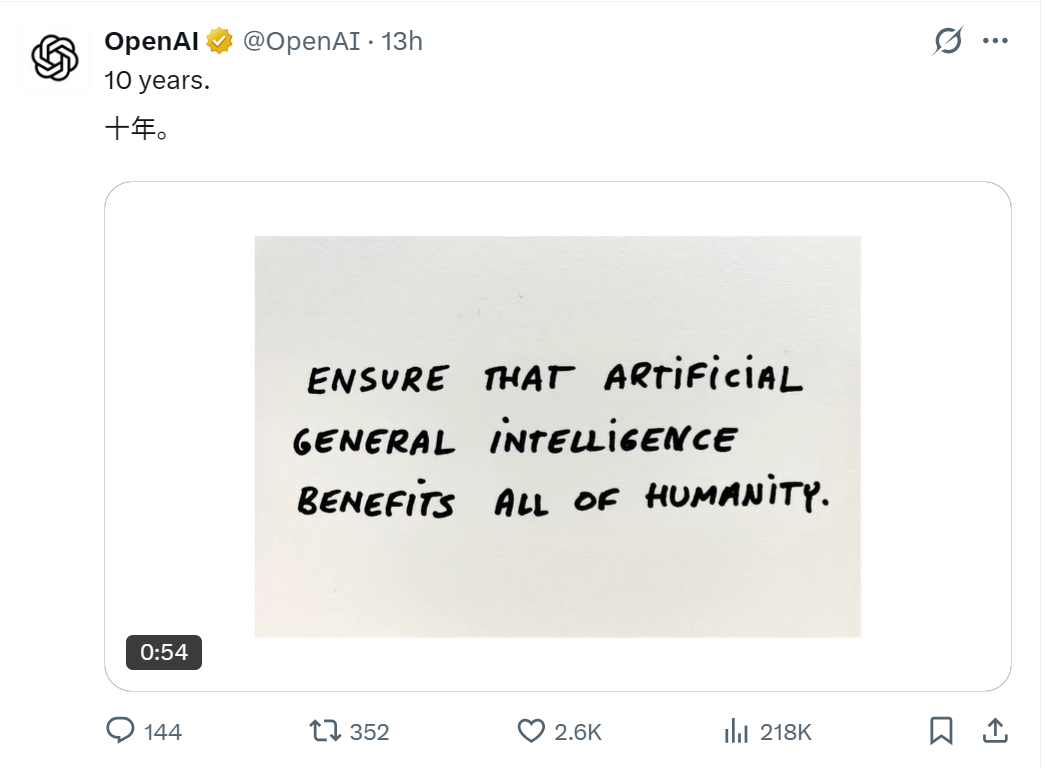This screenshot has height=768, width=1045.
Task: Click the 144 replies count
Action: 163,732
